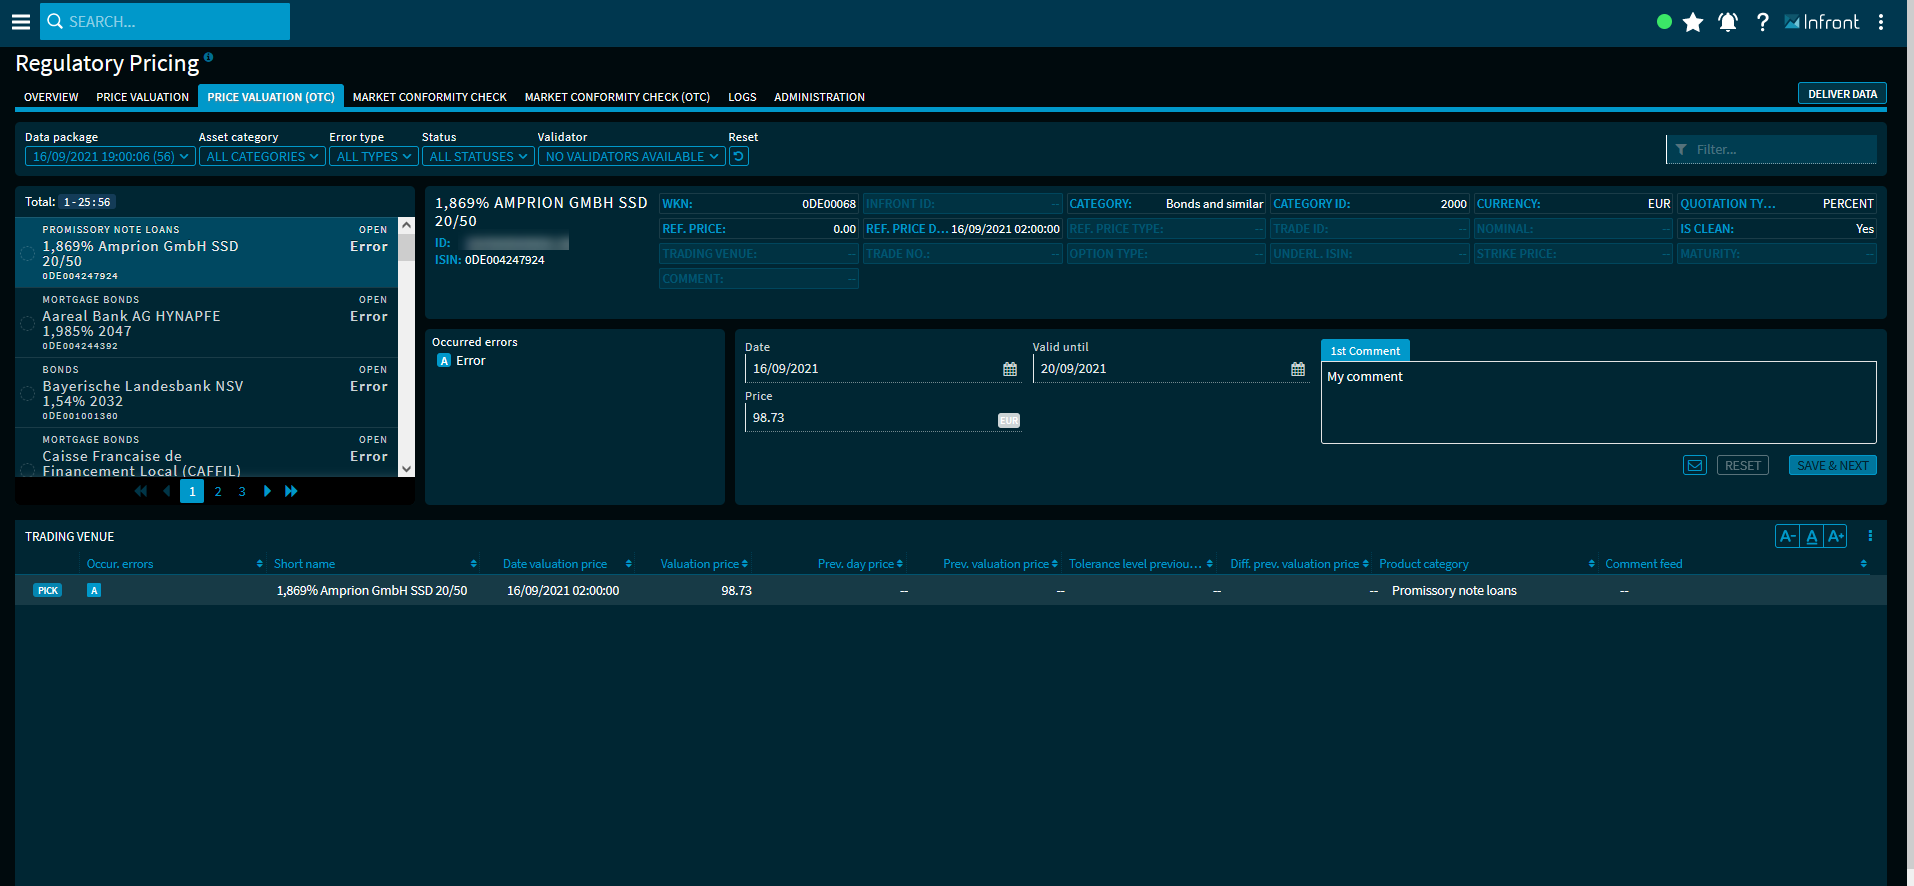This screenshot has width=1914, height=886.
Task: Go to the previous page of results
Action: point(166,491)
